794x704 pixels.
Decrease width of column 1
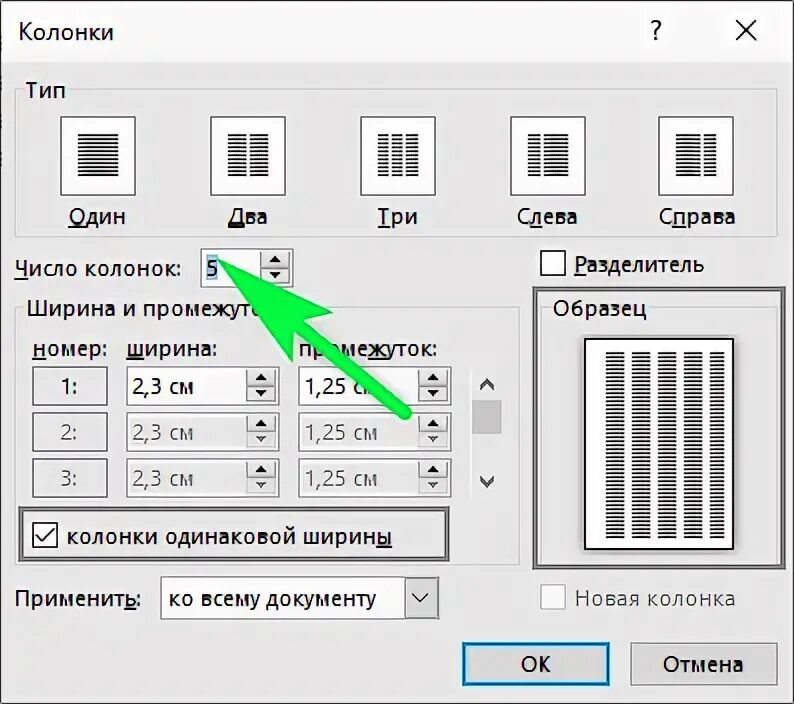click(x=261, y=394)
